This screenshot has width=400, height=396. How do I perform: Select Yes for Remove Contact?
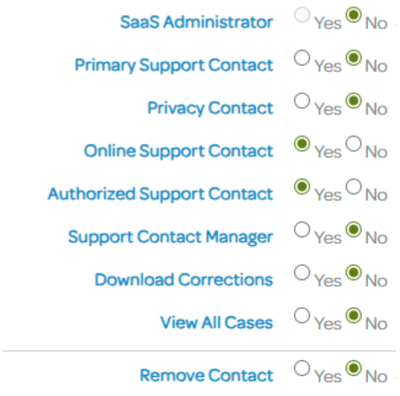click(302, 368)
